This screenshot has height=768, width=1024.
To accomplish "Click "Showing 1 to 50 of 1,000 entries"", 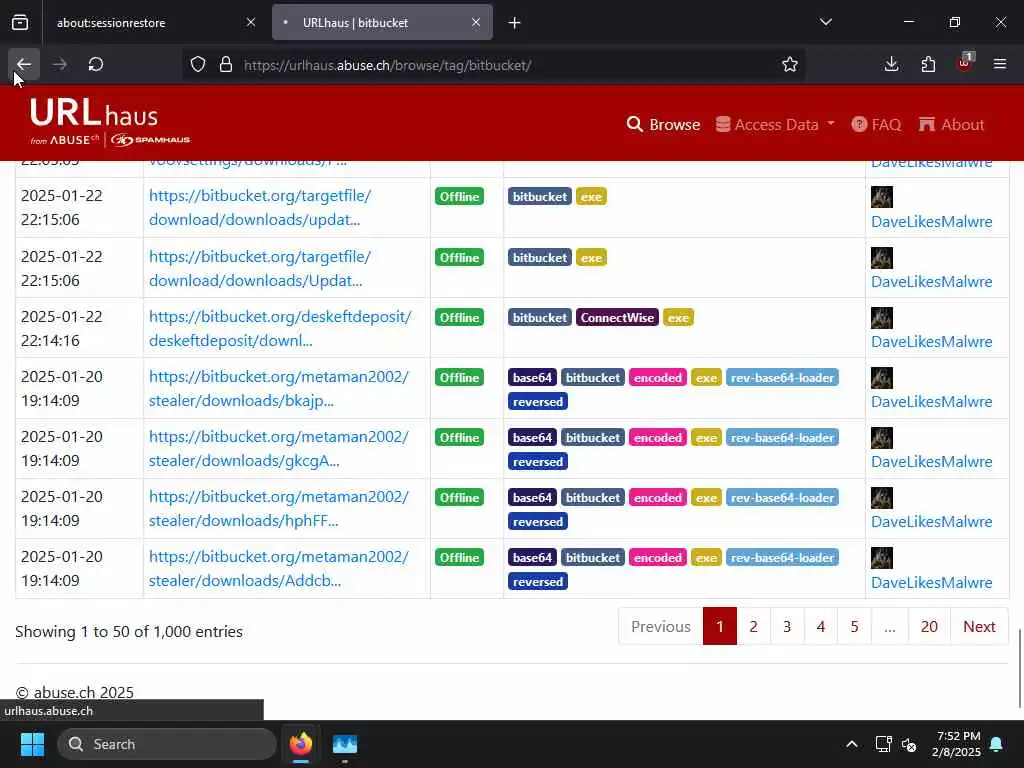I will click(x=129, y=632).
